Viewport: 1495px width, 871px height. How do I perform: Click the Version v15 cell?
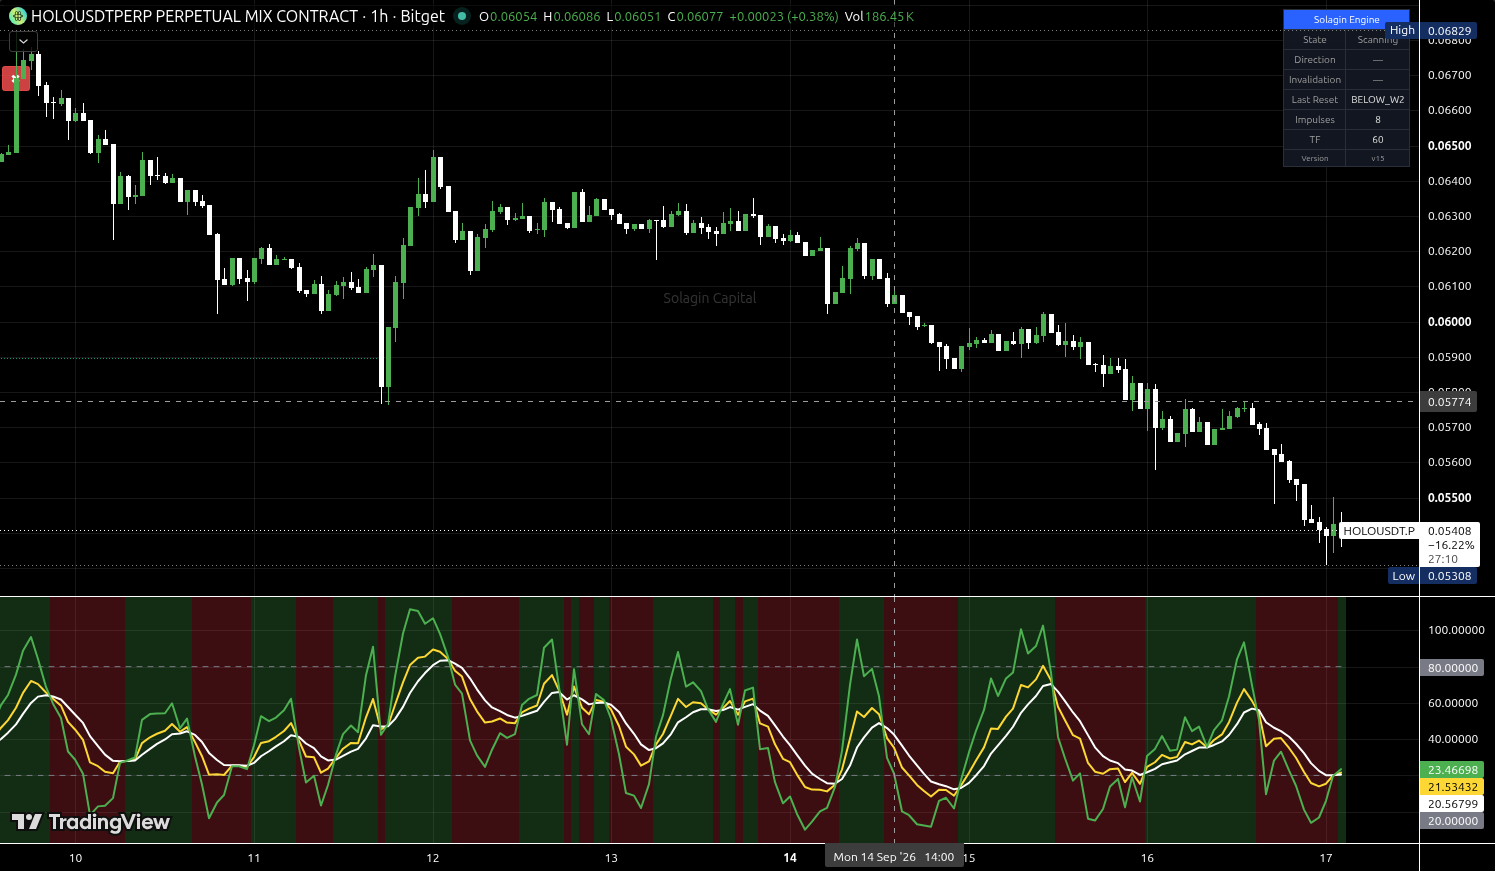coord(1377,158)
